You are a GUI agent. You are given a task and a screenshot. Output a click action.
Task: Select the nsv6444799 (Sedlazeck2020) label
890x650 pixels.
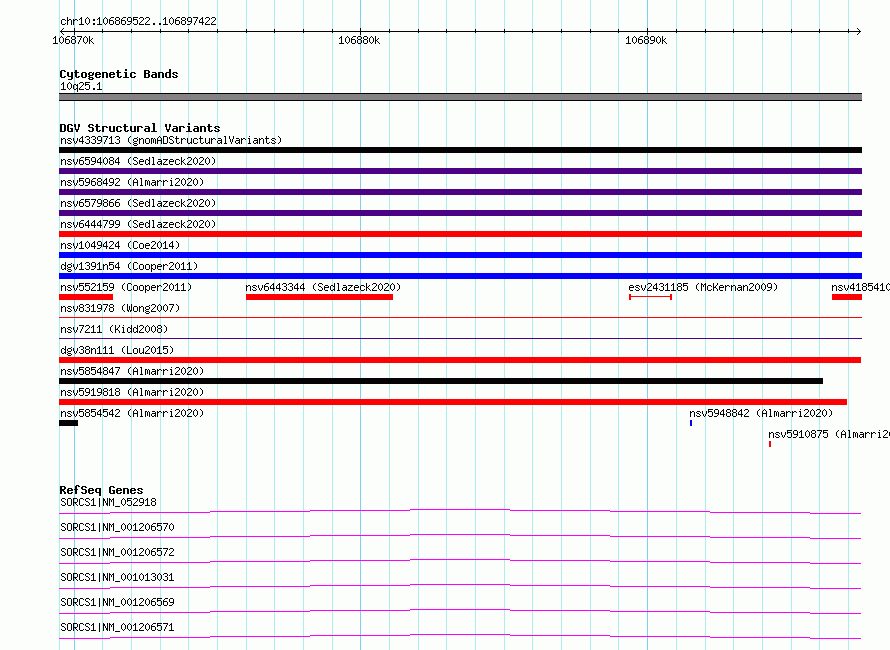[138, 224]
